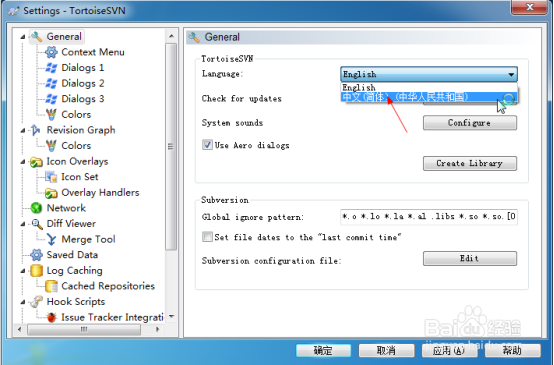Click the Dialogs 2 icon
Image resolution: width=554 pixels, height=365 pixels.
click(51, 83)
